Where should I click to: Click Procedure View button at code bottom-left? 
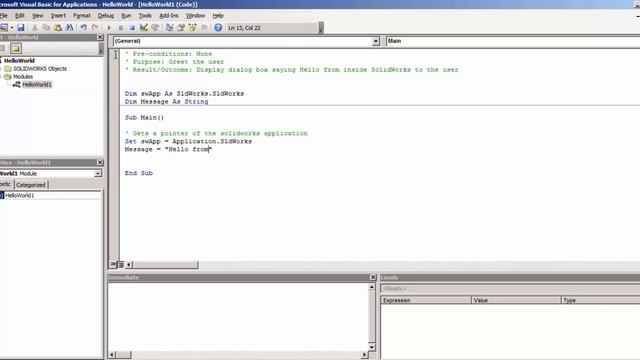(x=113, y=264)
